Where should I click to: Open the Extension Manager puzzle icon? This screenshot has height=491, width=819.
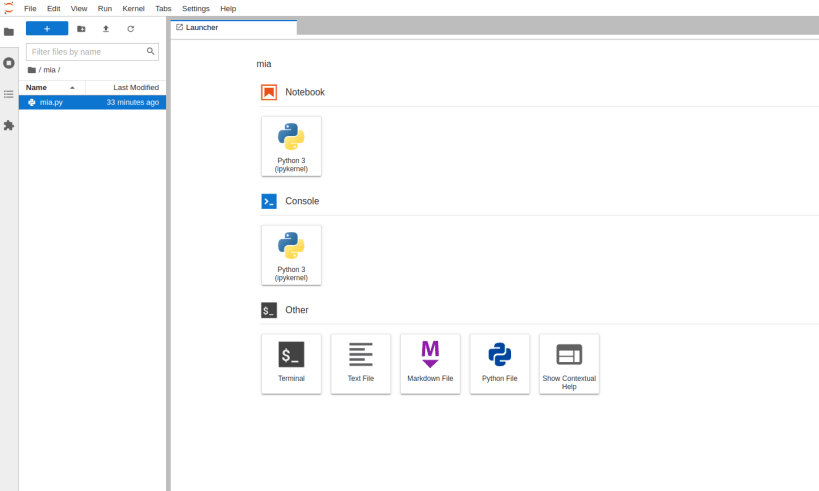[9, 126]
